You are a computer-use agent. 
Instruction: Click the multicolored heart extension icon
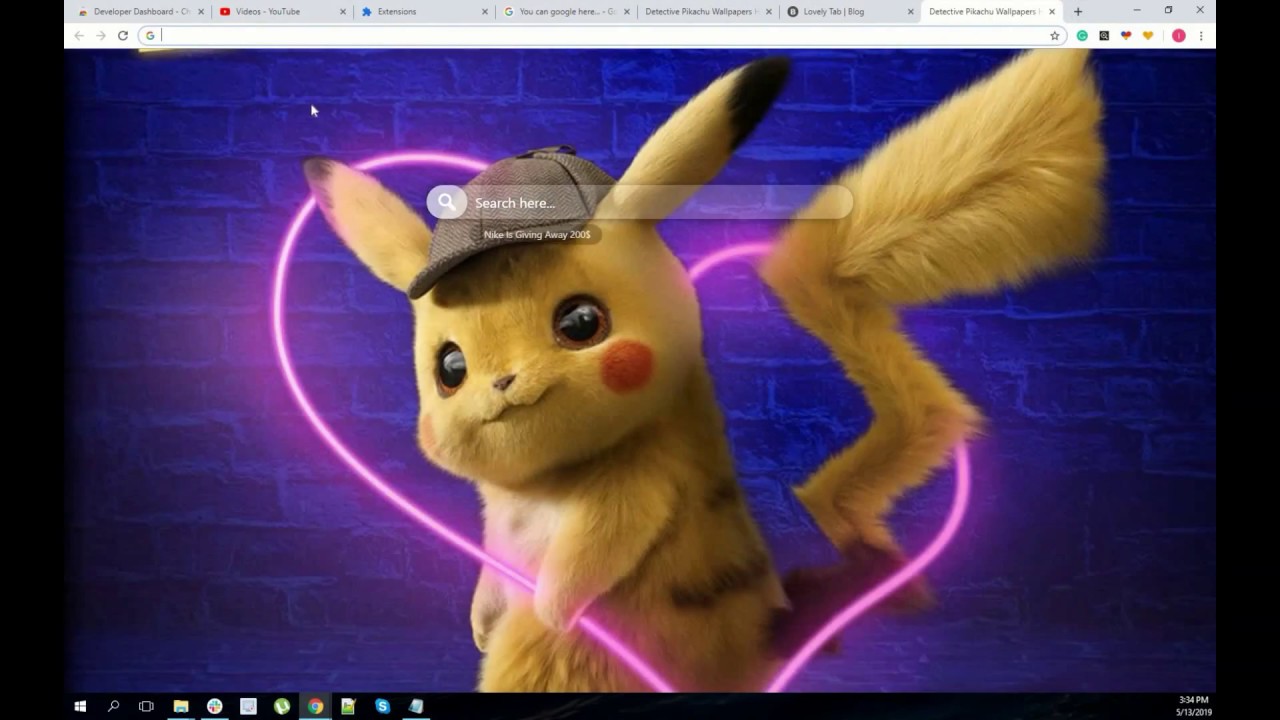click(1126, 35)
